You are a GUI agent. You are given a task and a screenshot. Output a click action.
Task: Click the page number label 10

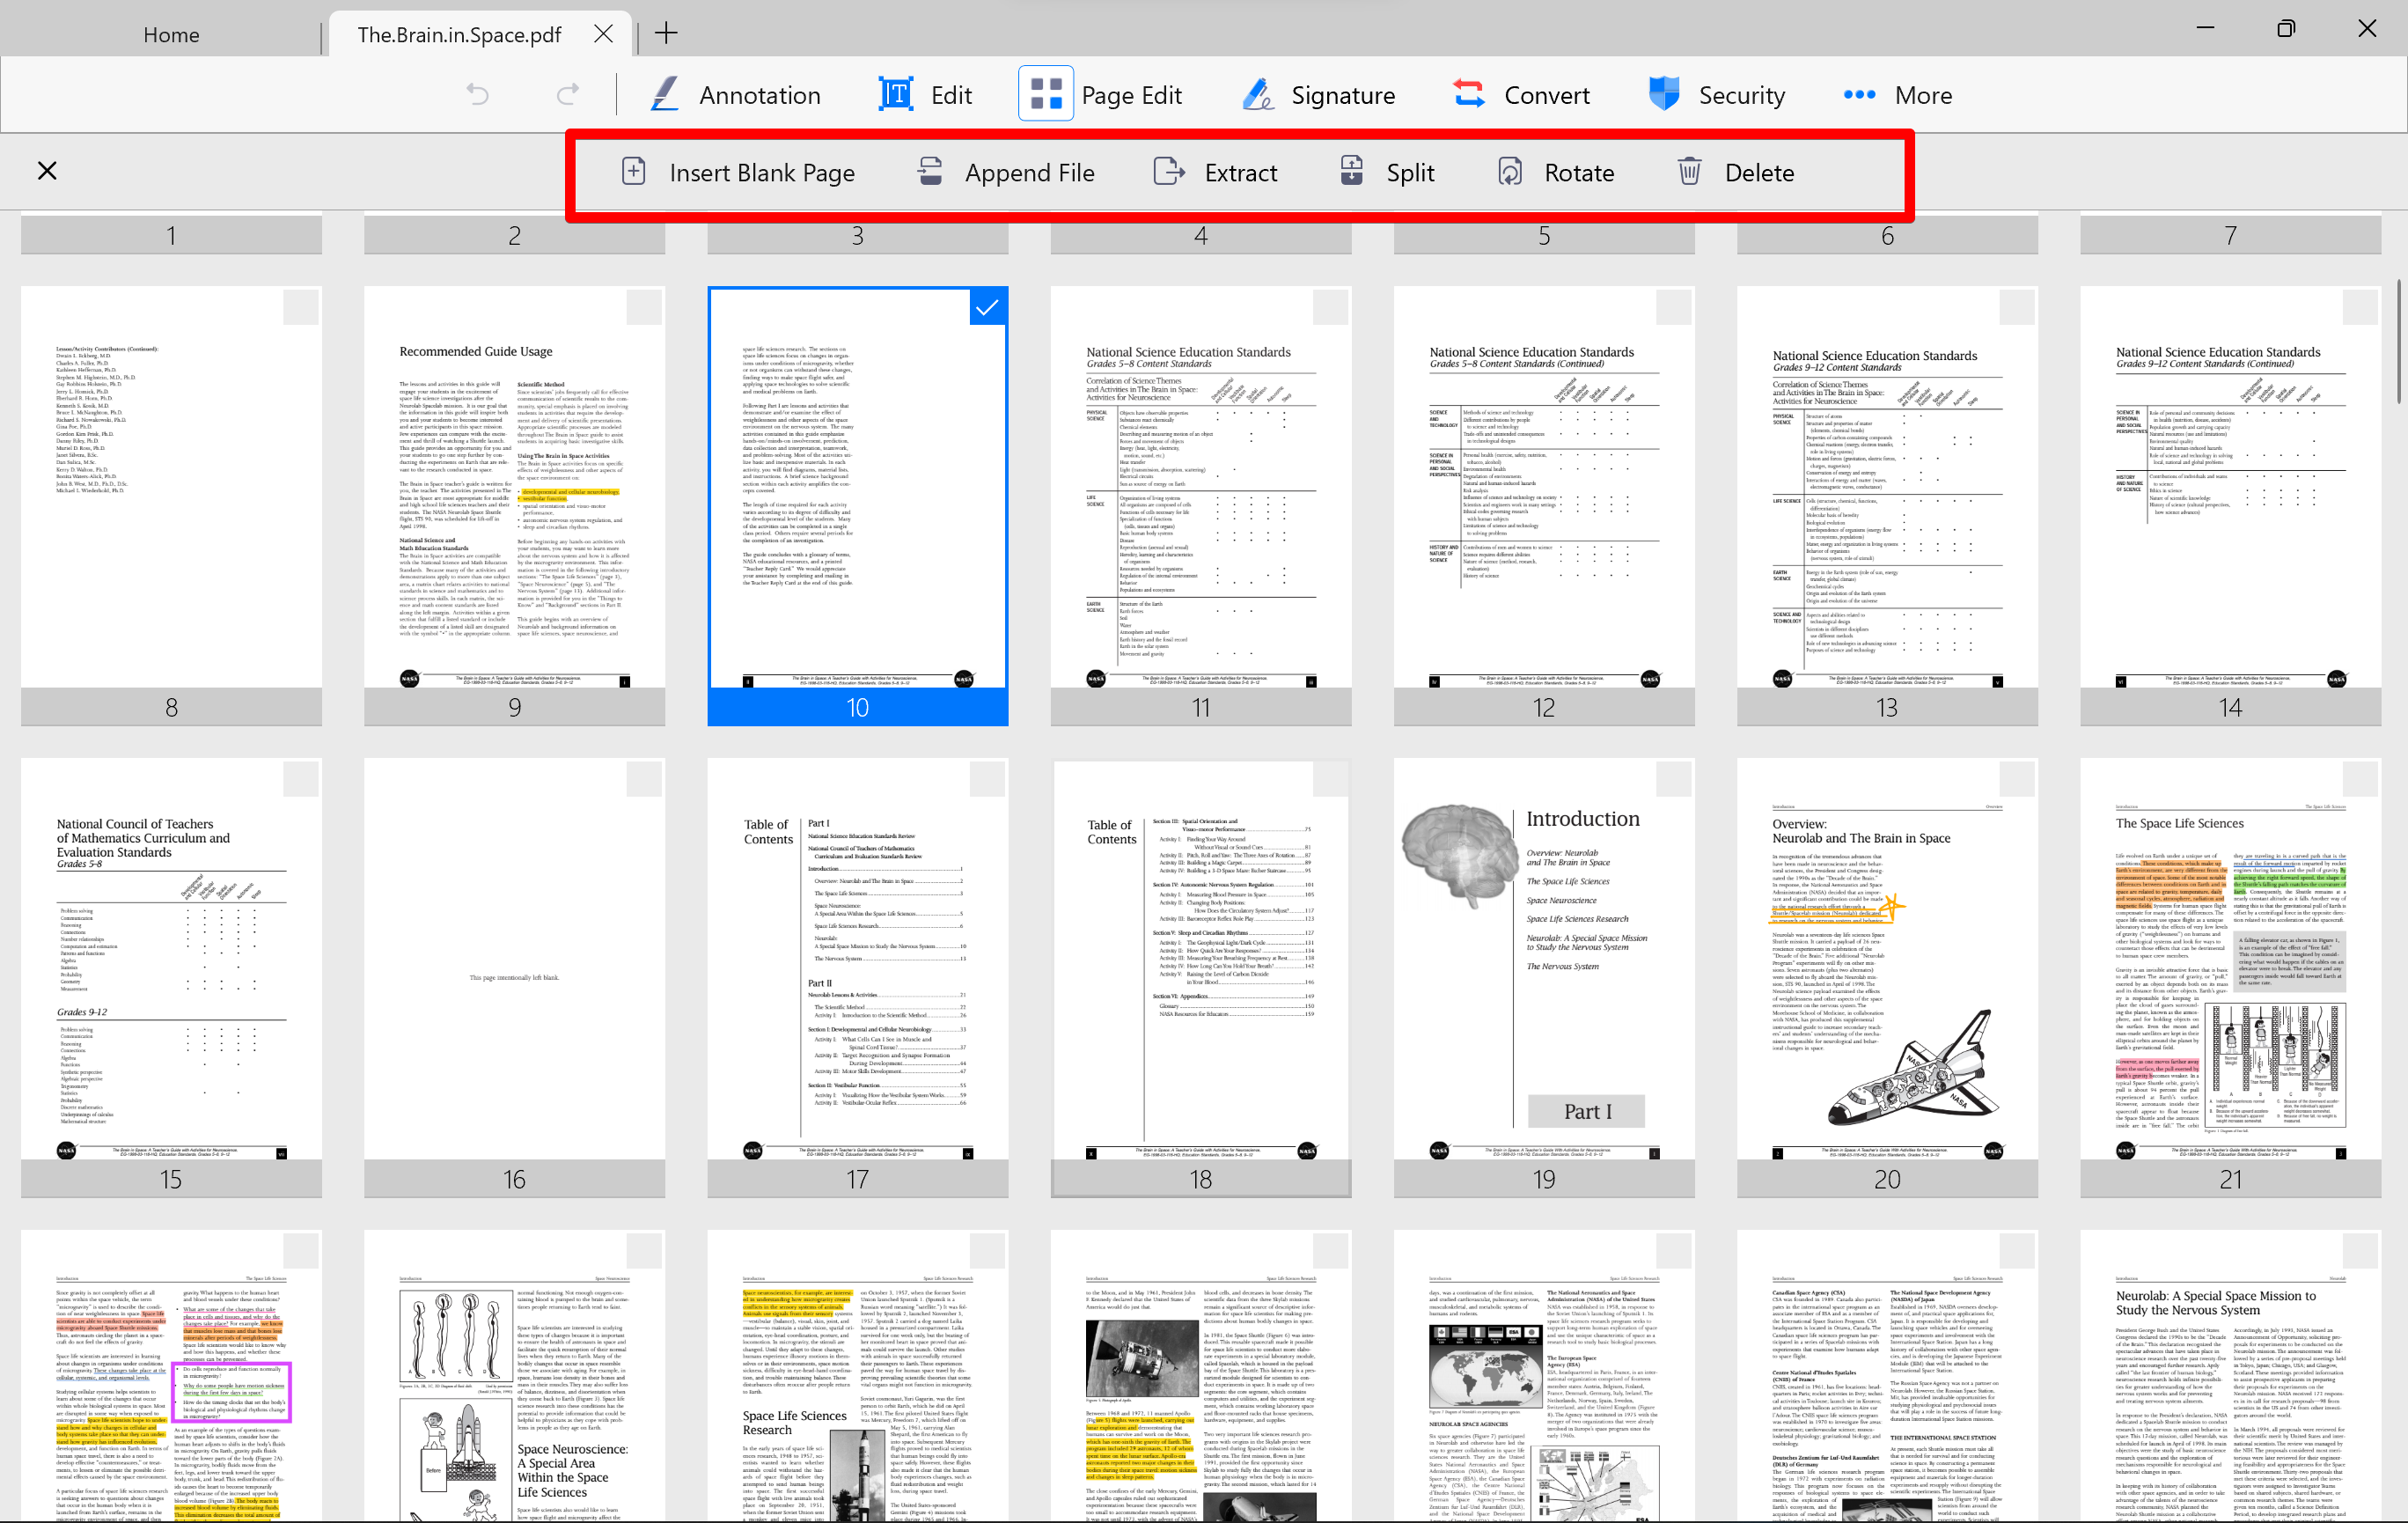tap(858, 707)
